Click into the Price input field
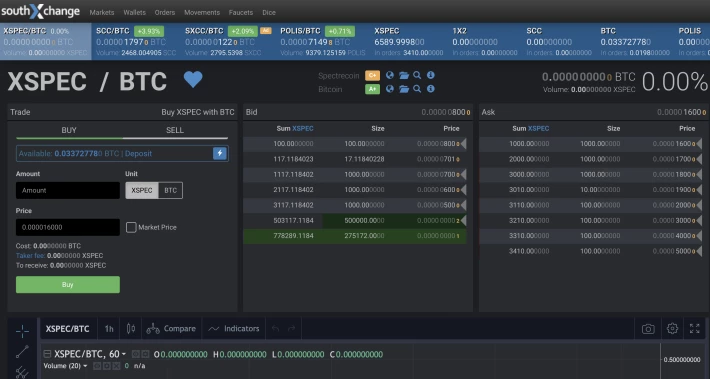The width and height of the screenshot is (710, 379). coord(68,227)
